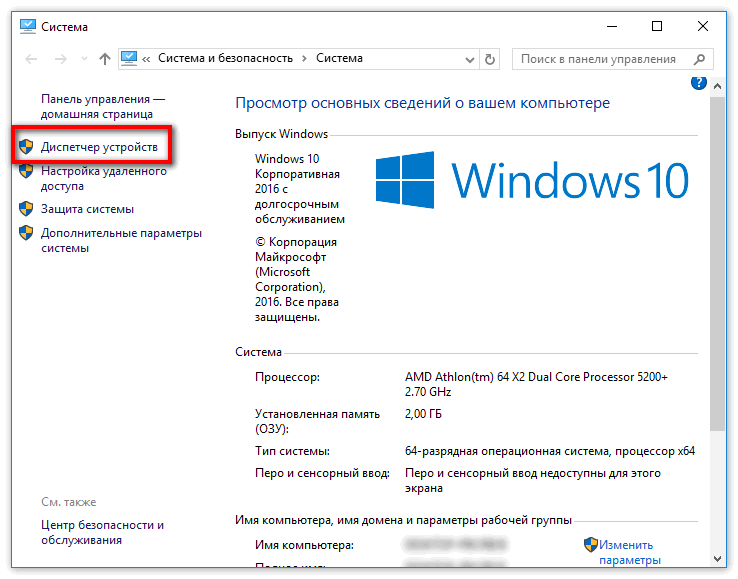Viewport: 738px width, 579px height.
Task: Click the Система window title icon
Action: [x=28, y=26]
